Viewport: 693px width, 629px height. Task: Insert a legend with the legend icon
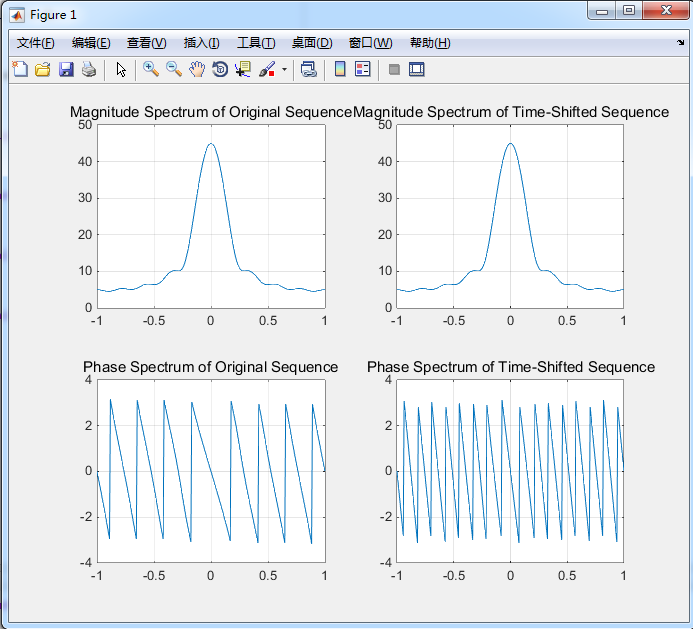pyautogui.click(x=363, y=69)
